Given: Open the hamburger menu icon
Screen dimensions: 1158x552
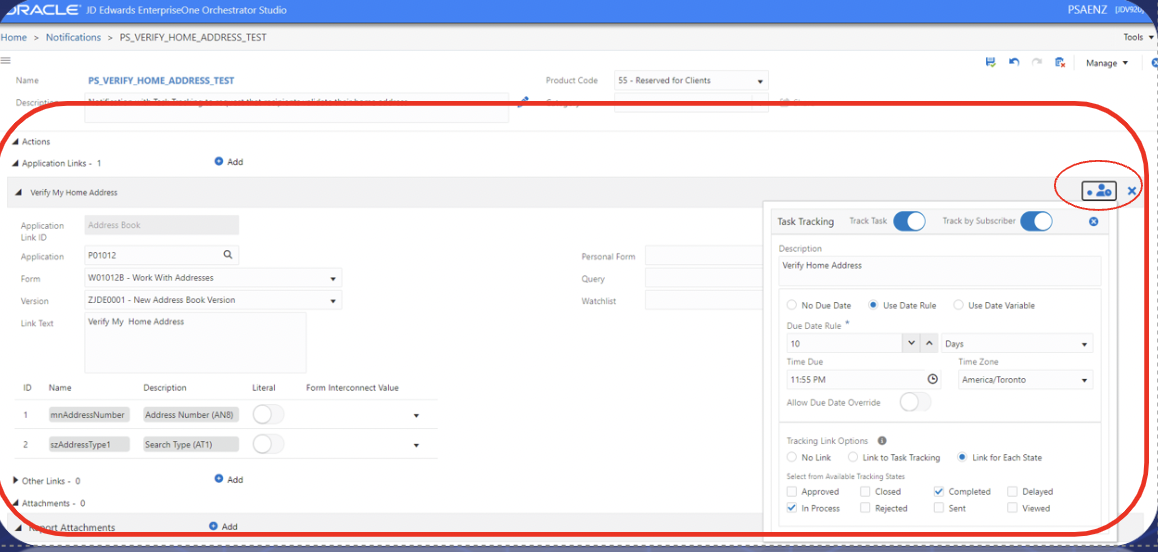Looking at the screenshot, I should [4, 60].
